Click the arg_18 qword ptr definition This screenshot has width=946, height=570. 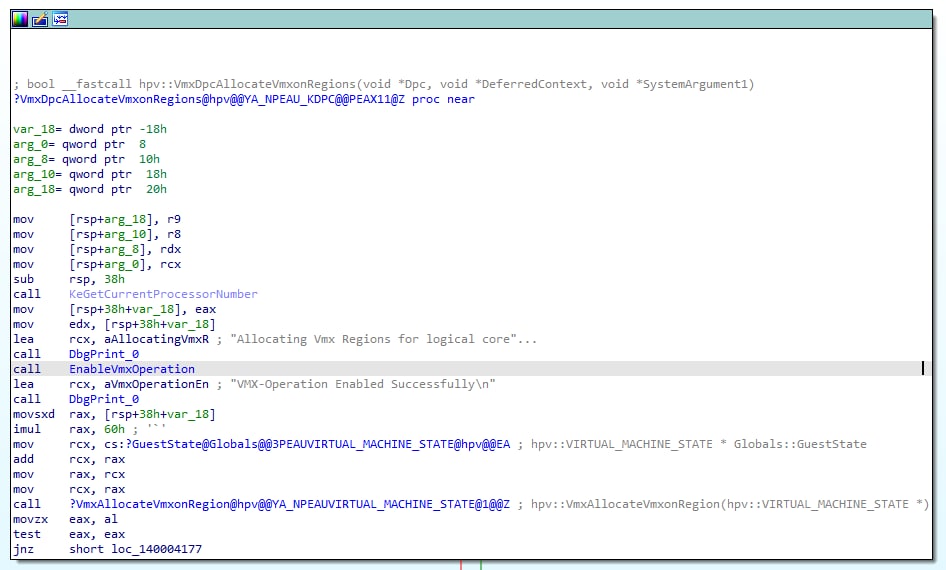(90, 189)
